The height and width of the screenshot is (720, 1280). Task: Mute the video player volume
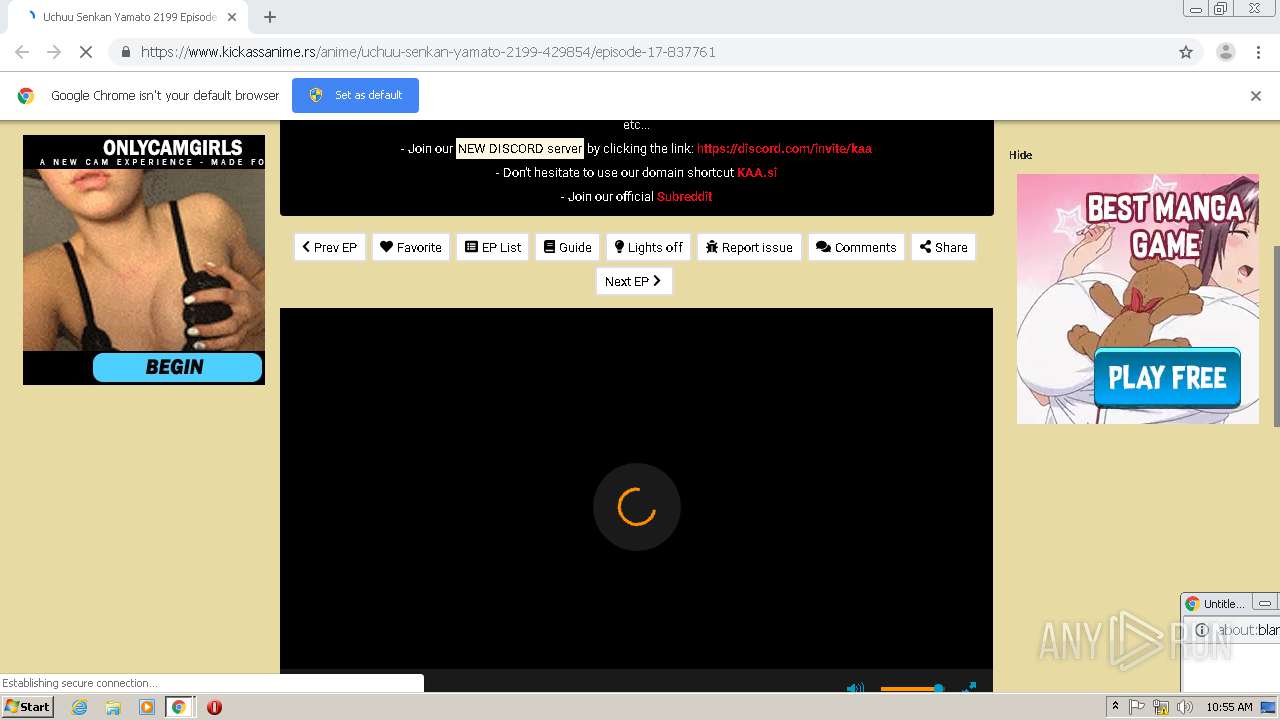coord(855,688)
